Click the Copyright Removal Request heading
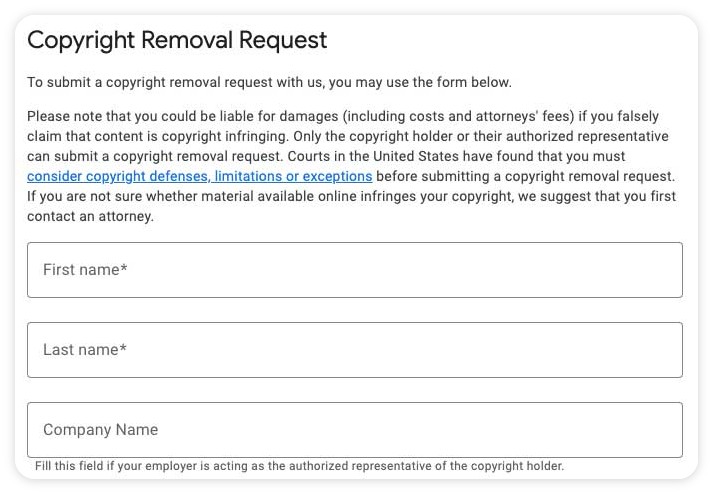Screen dimensions: 712x492 point(177,41)
